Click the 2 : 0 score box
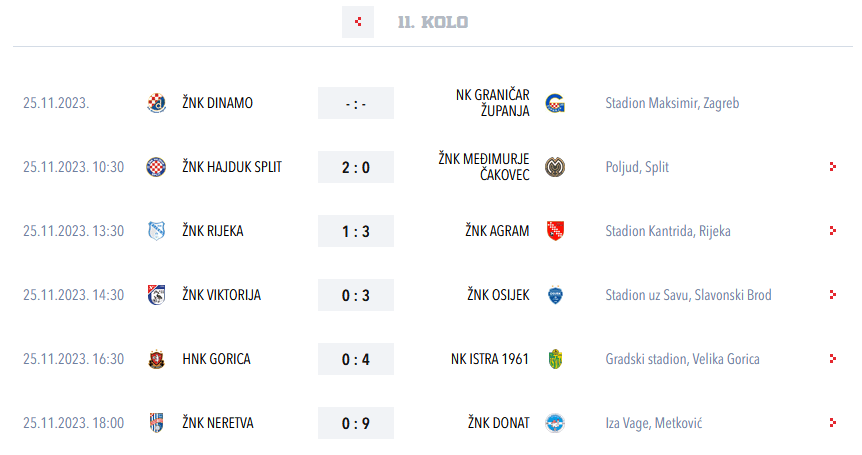The width and height of the screenshot is (862, 455). click(x=356, y=167)
